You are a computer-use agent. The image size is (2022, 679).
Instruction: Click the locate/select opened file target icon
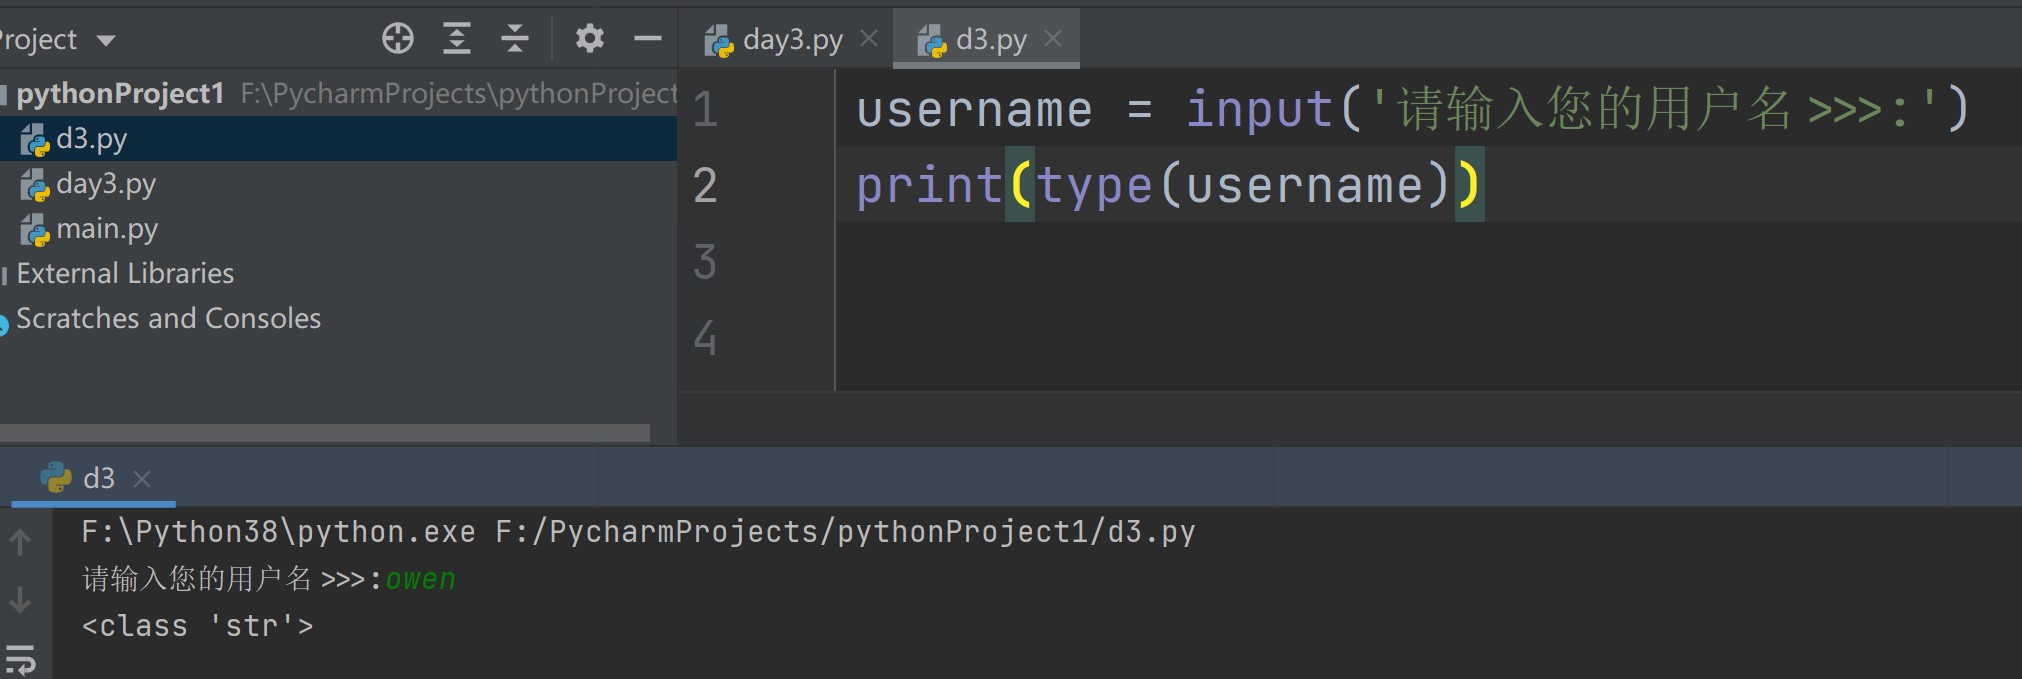[x=398, y=39]
